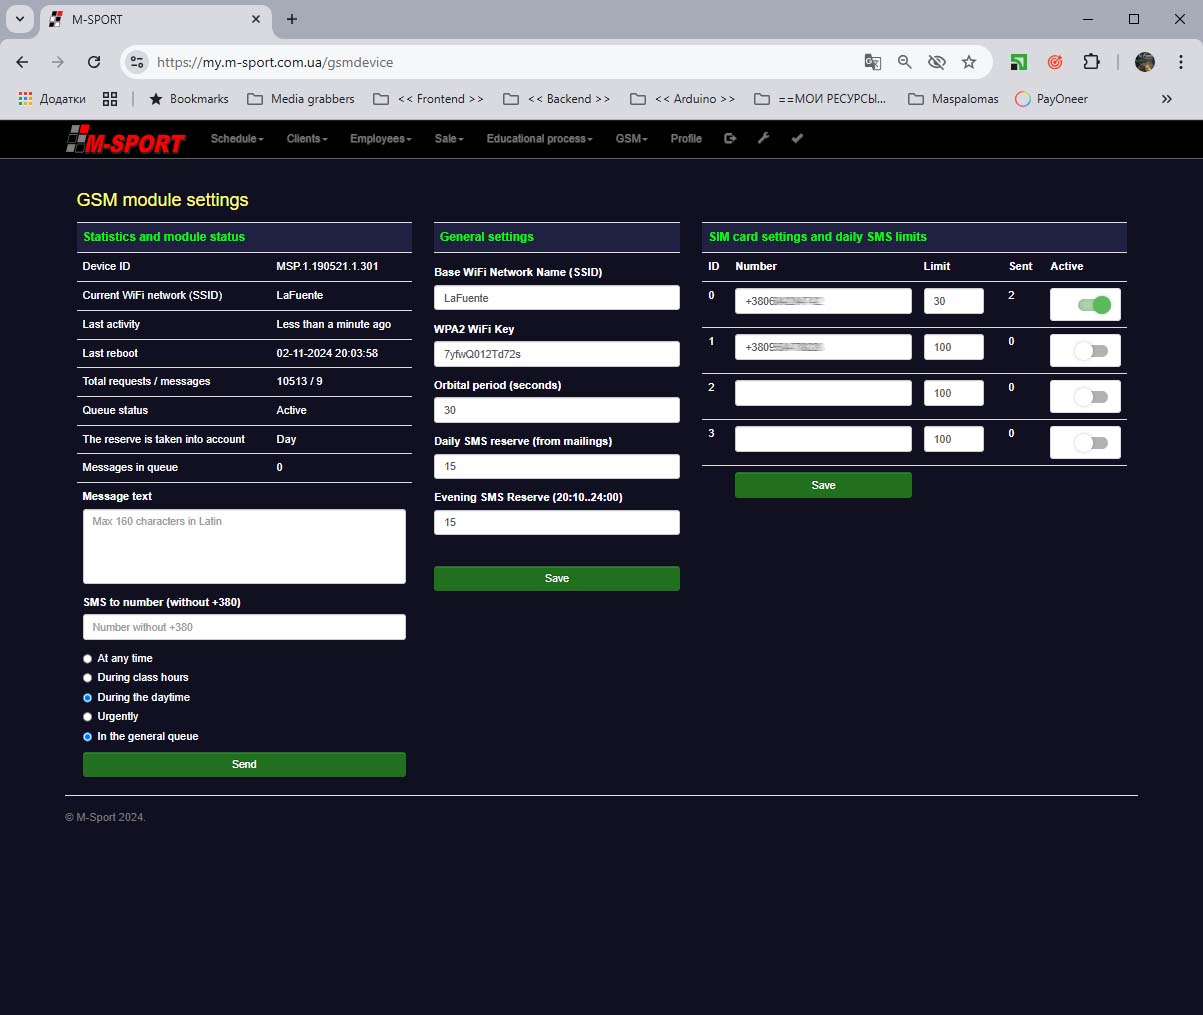Click the Send button

[x=244, y=764]
